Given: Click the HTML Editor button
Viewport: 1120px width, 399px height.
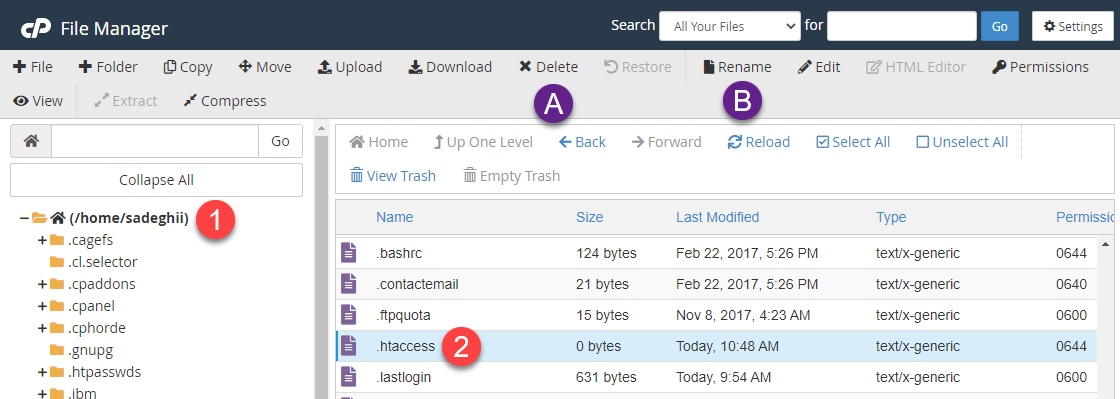Looking at the screenshot, I should coord(916,67).
